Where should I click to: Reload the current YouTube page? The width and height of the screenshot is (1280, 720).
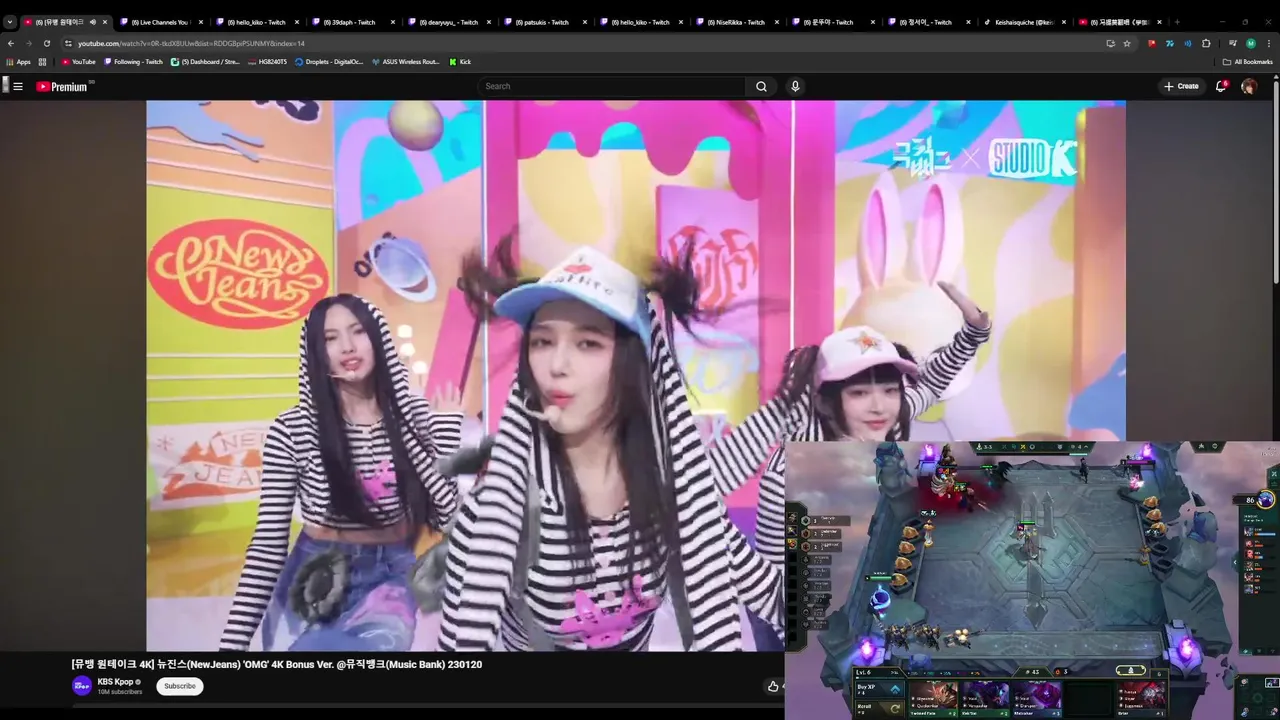tap(47, 43)
